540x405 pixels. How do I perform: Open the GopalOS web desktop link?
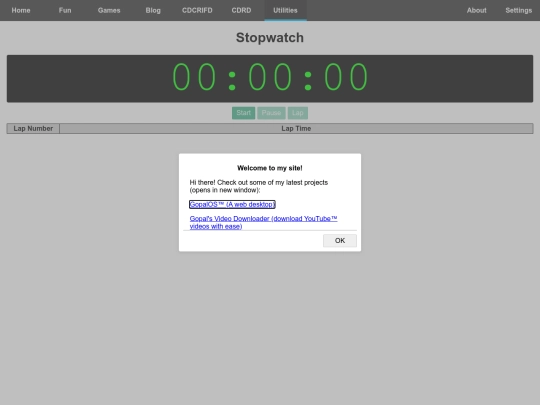(x=232, y=204)
